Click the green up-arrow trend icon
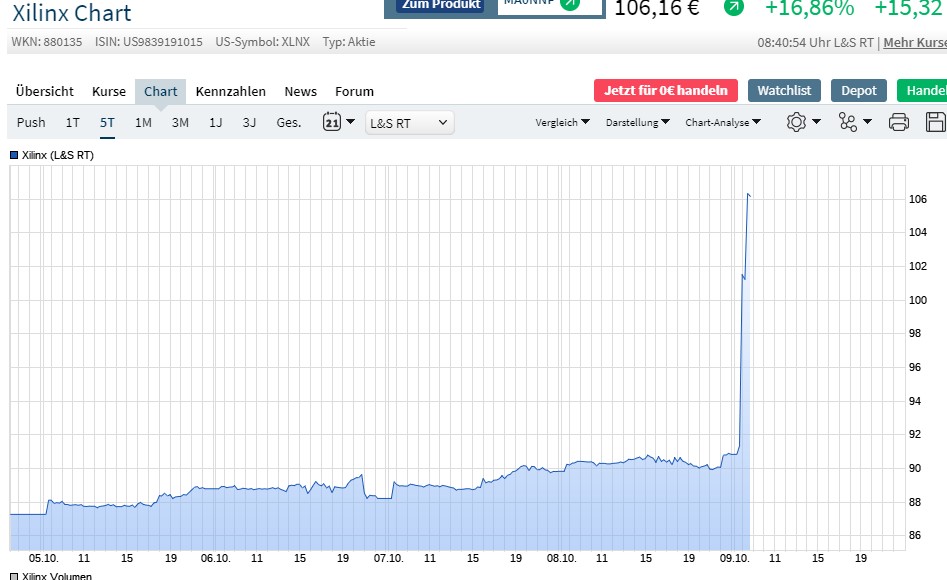This screenshot has width=947, height=580. [734, 7]
